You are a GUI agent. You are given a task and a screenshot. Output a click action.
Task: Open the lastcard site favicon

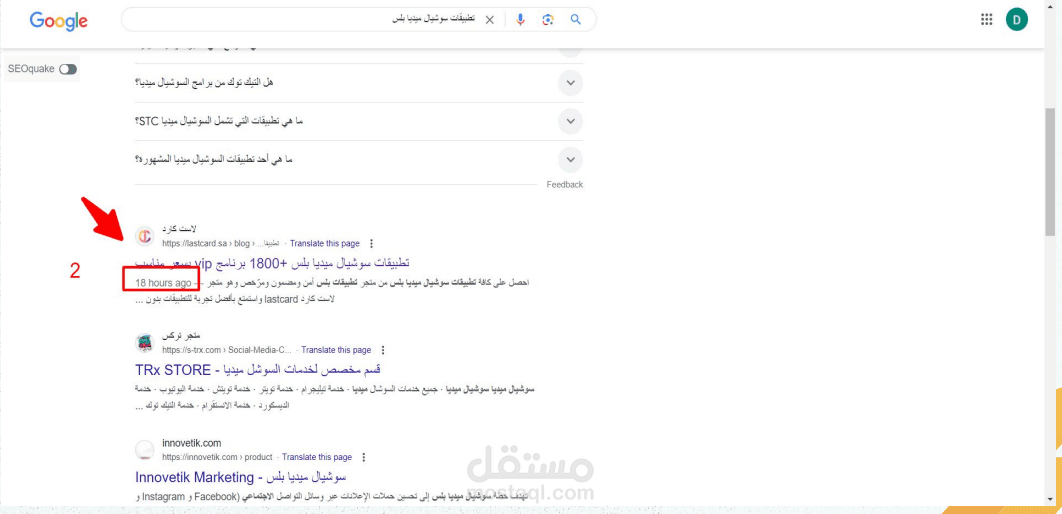coord(144,236)
